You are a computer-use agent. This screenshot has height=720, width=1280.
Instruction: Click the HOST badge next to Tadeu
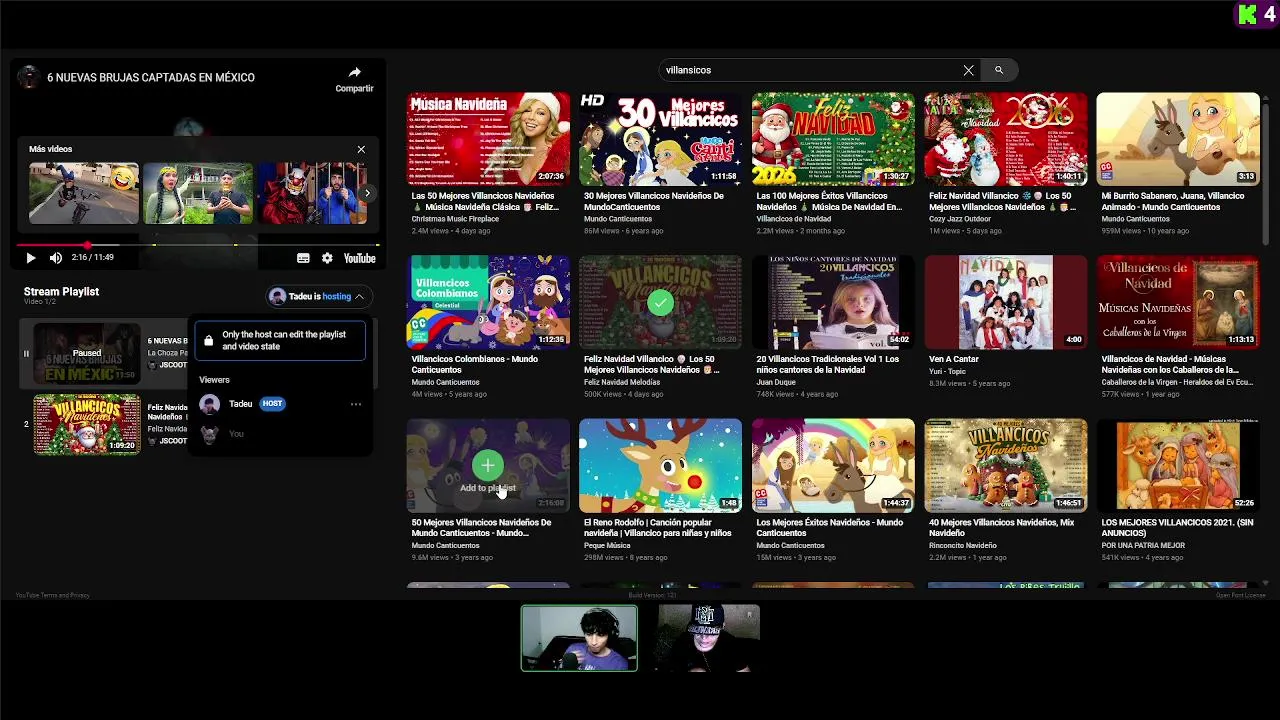(273, 404)
